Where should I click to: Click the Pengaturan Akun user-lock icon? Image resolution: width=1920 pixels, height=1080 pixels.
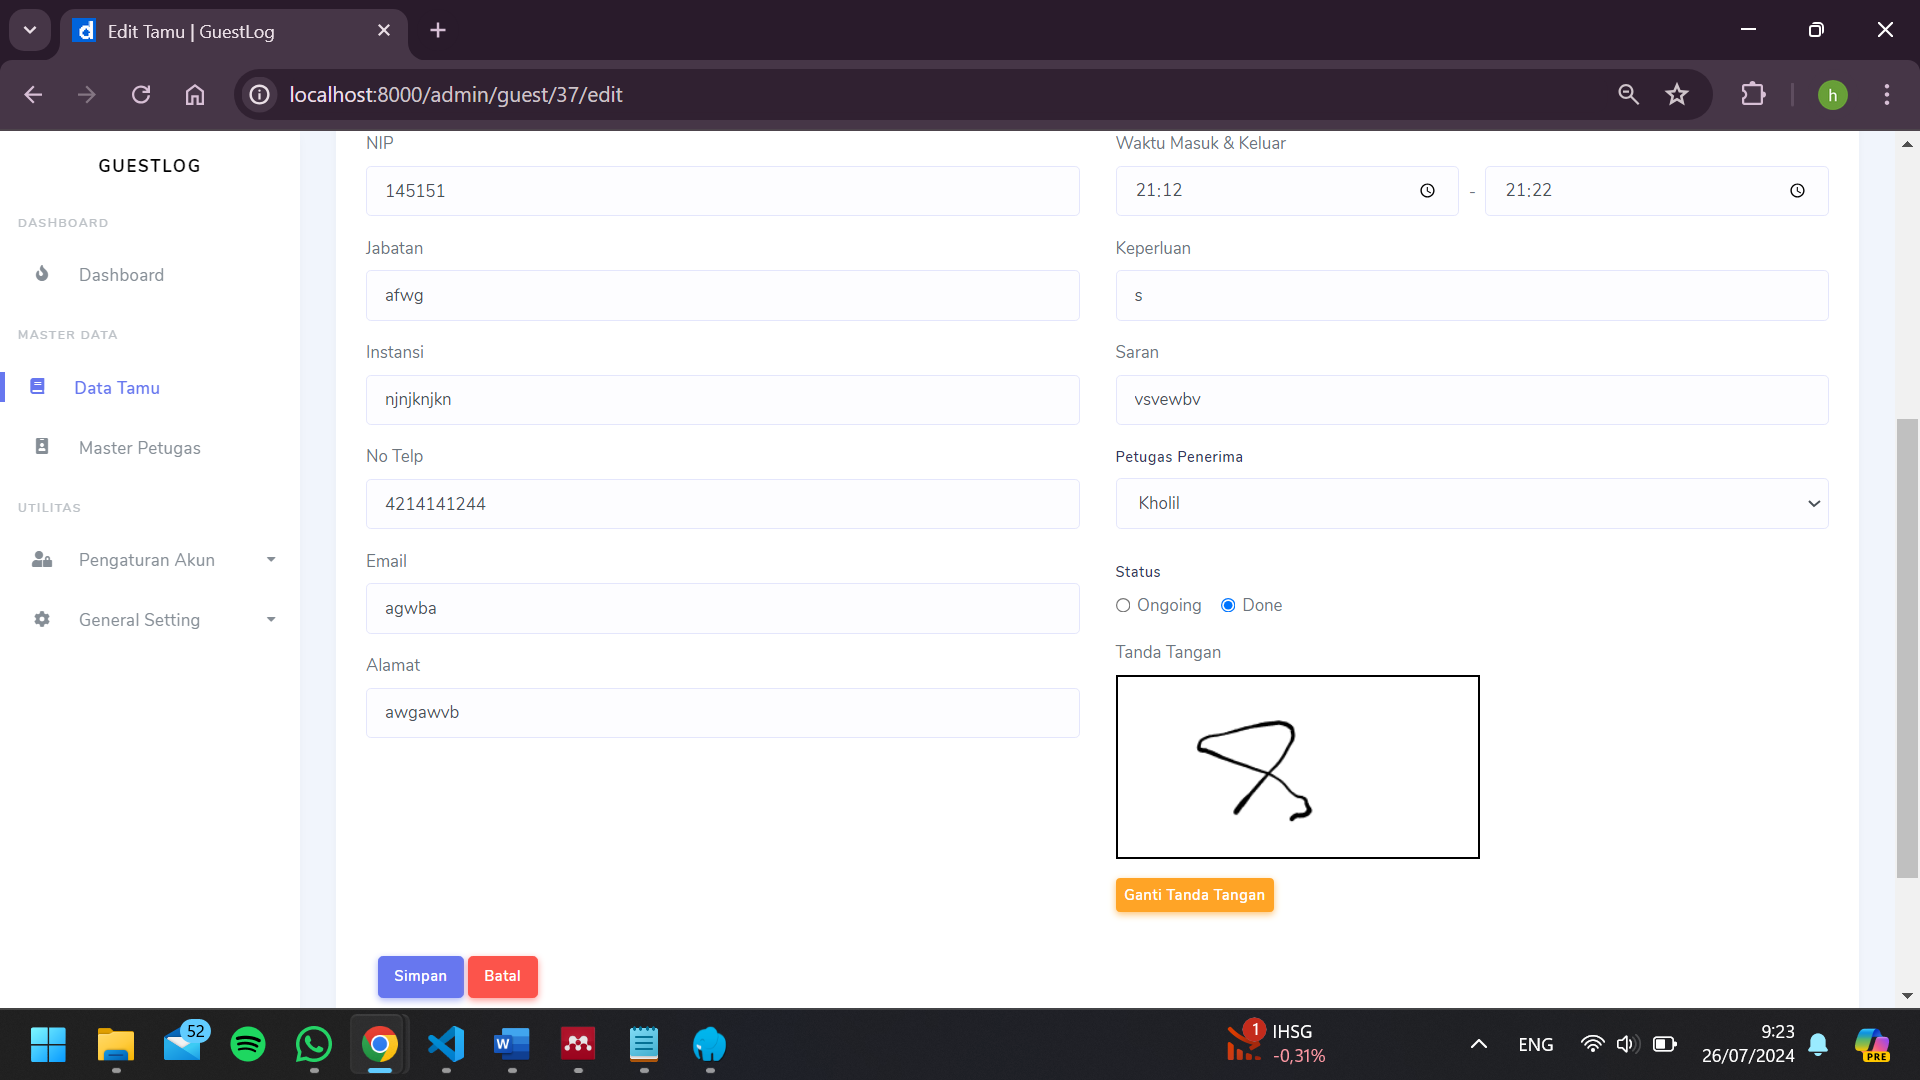coord(42,560)
